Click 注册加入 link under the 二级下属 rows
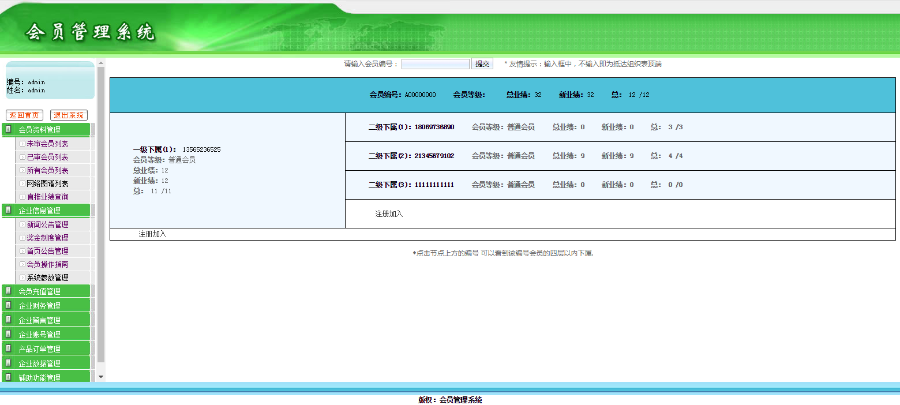The height and width of the screenshot is (405, 900). click(x=389, y=214)
